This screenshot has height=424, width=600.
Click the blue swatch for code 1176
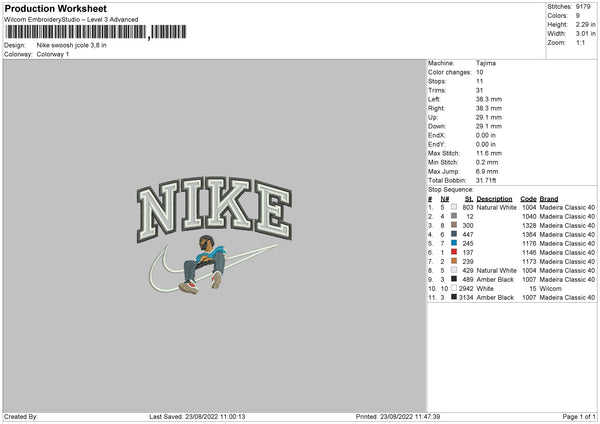(x=454, y=243)
